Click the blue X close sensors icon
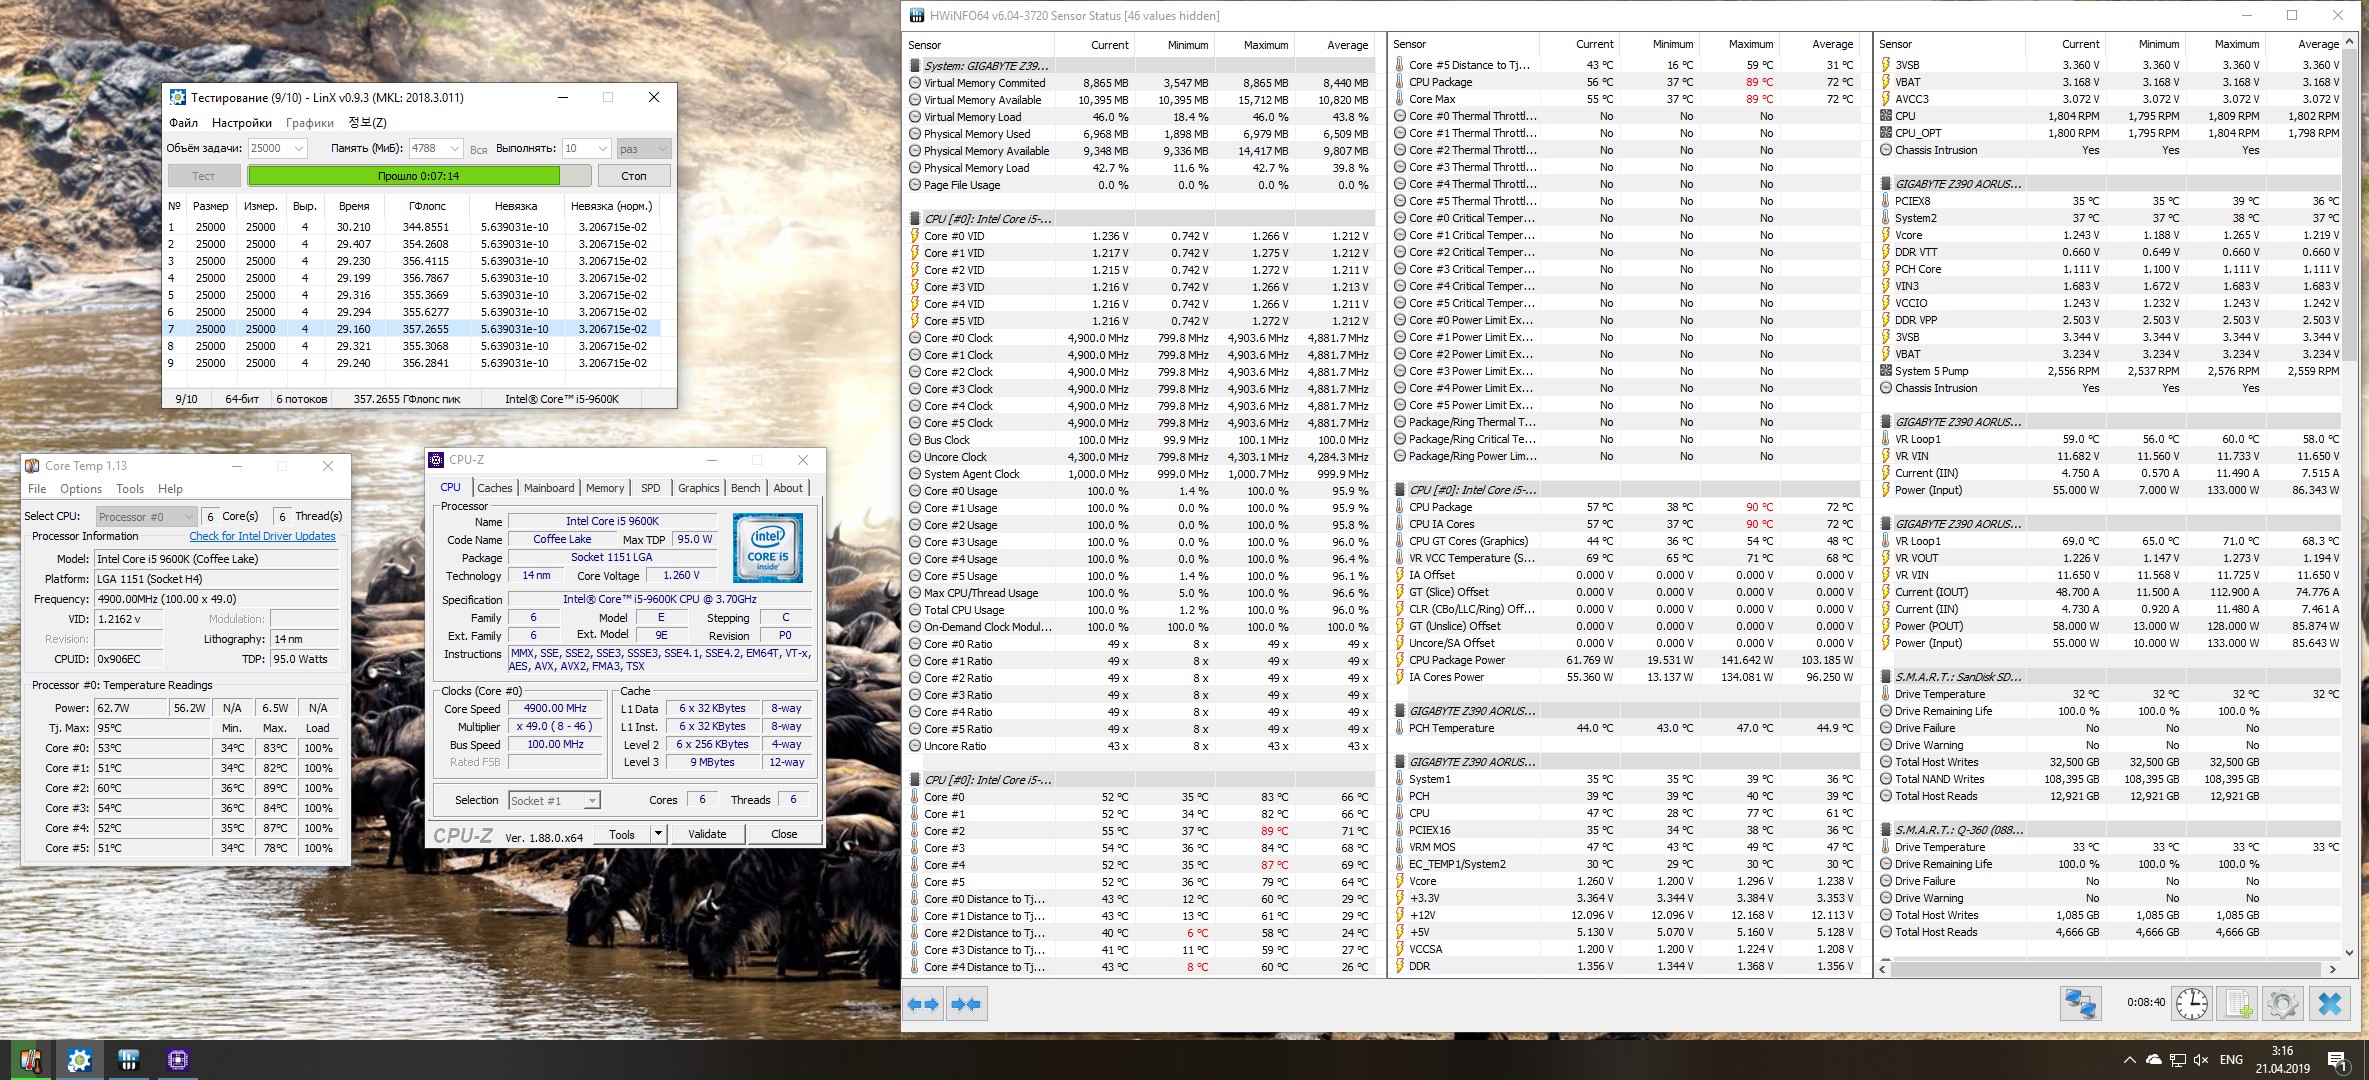The width and height of the screenshot is (2369, 1080). coord(2329,1003)
